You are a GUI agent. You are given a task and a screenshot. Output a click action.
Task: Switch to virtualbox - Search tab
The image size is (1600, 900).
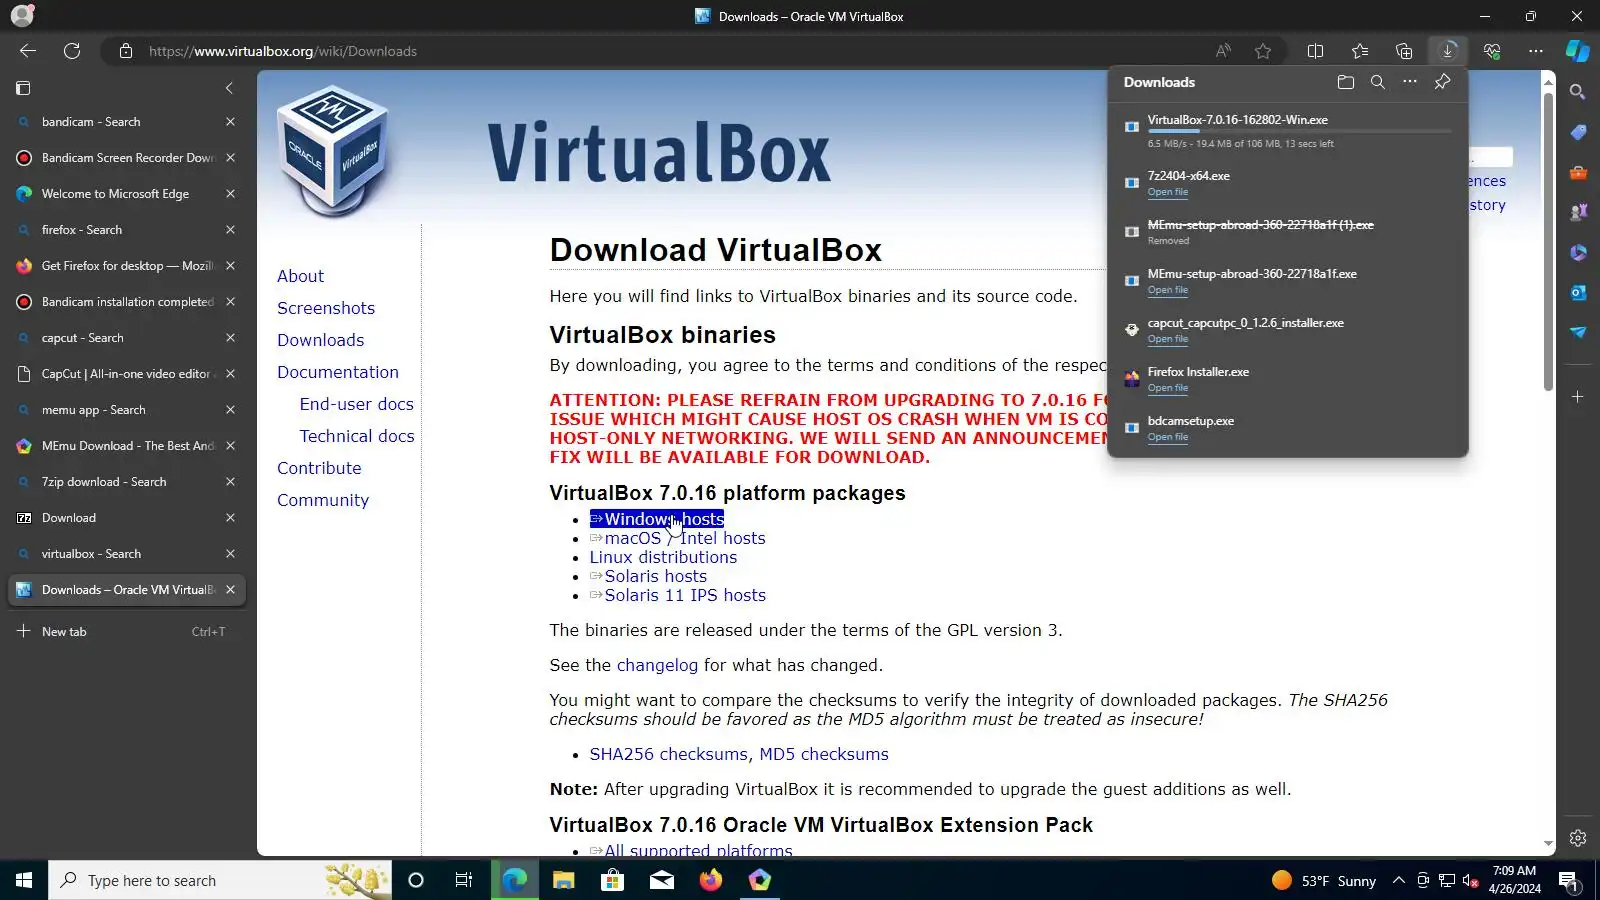[126, 554]
